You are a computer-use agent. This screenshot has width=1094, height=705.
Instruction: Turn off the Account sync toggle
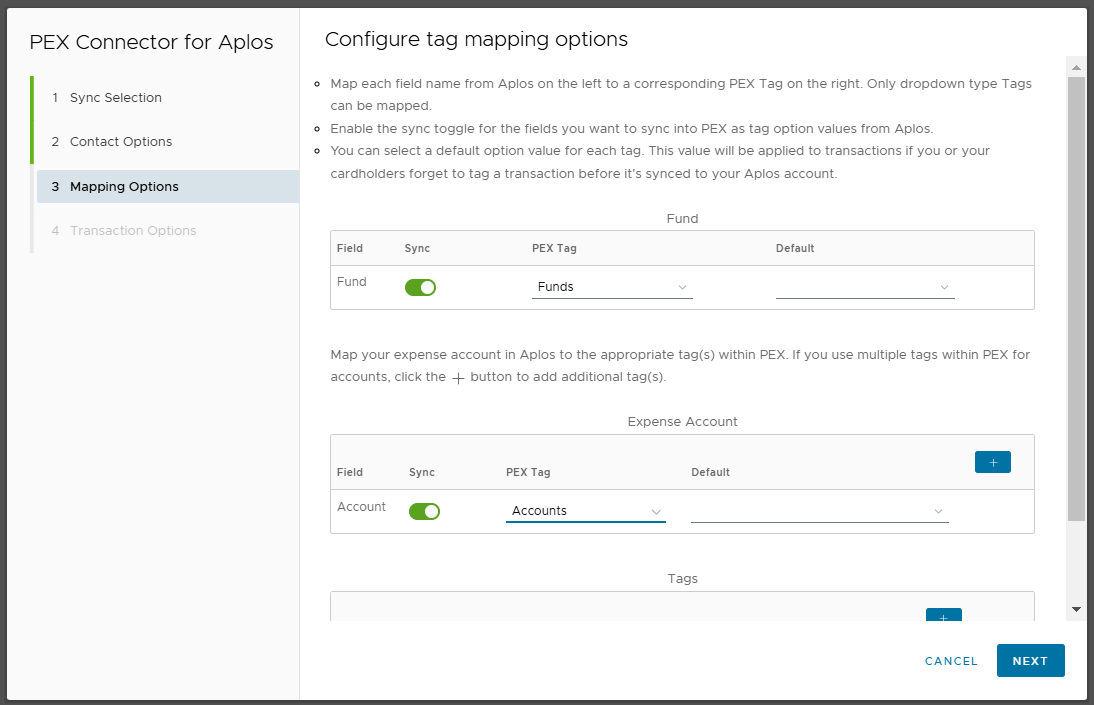(x=424, y=511)
